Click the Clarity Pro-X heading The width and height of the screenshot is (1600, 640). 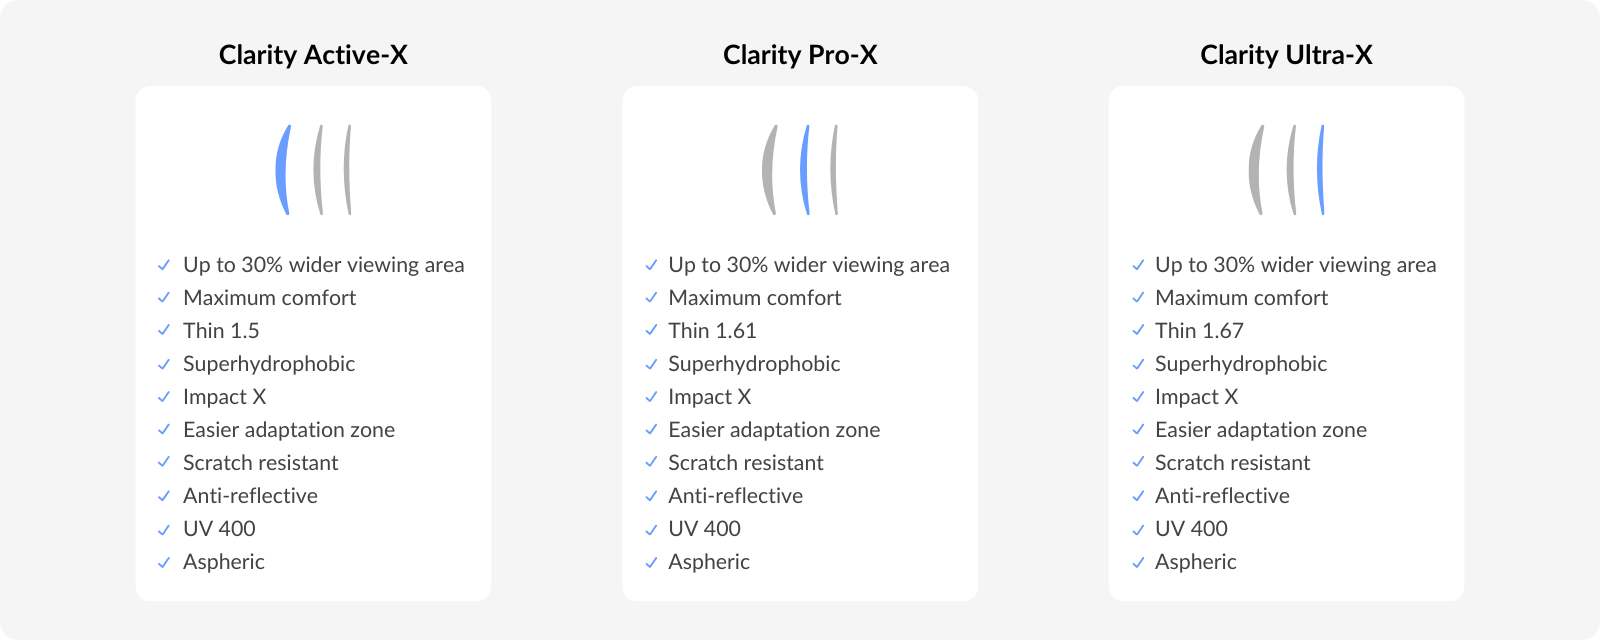tap(800, 55)
